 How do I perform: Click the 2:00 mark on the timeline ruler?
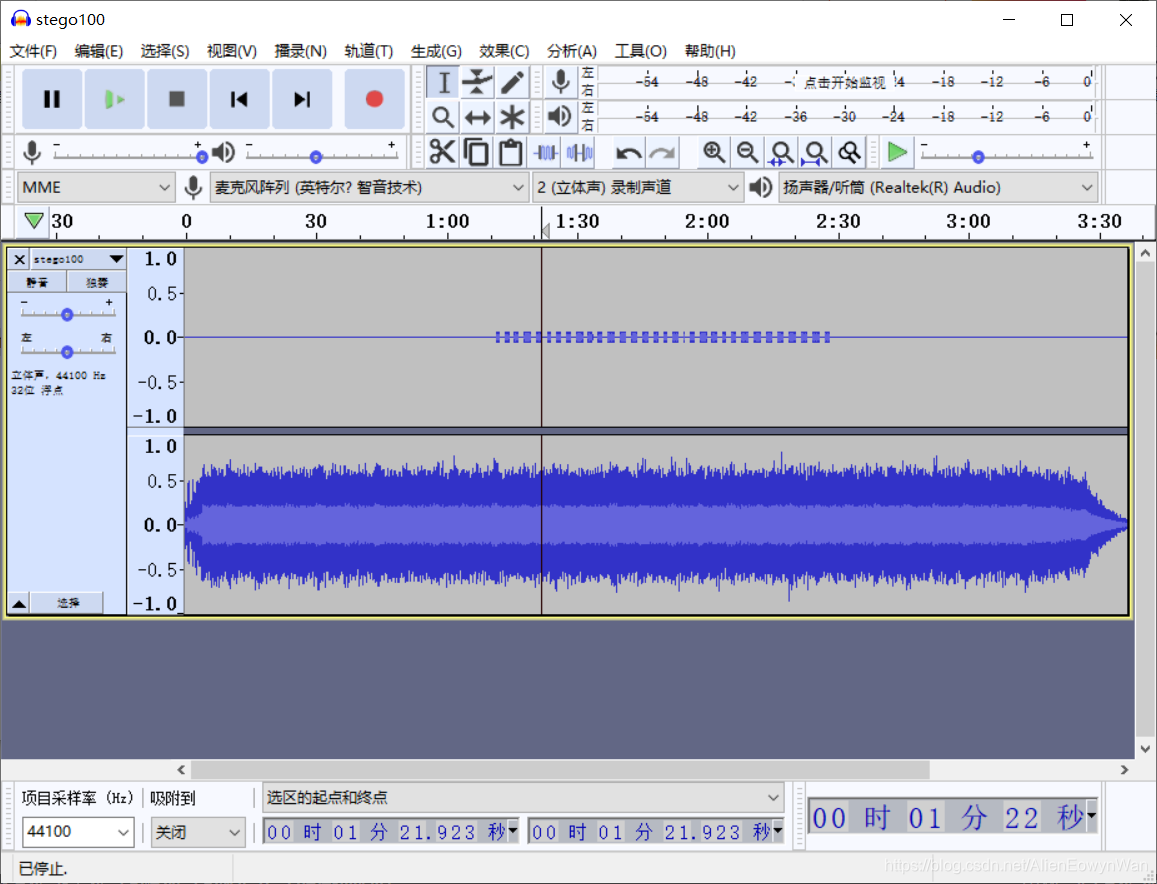pyautogui.click(x=707, y=221)
